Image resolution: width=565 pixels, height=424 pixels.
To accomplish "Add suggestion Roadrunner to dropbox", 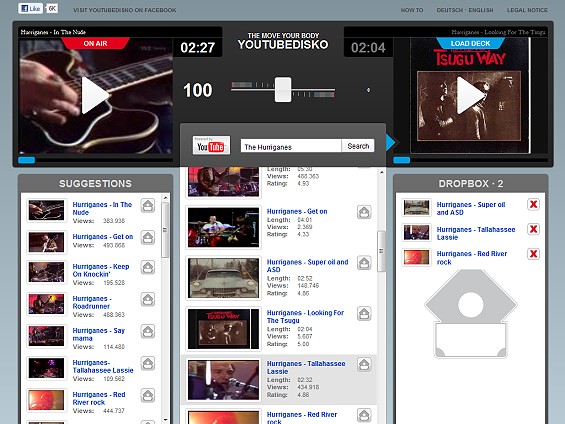I will tap(148, 300).
